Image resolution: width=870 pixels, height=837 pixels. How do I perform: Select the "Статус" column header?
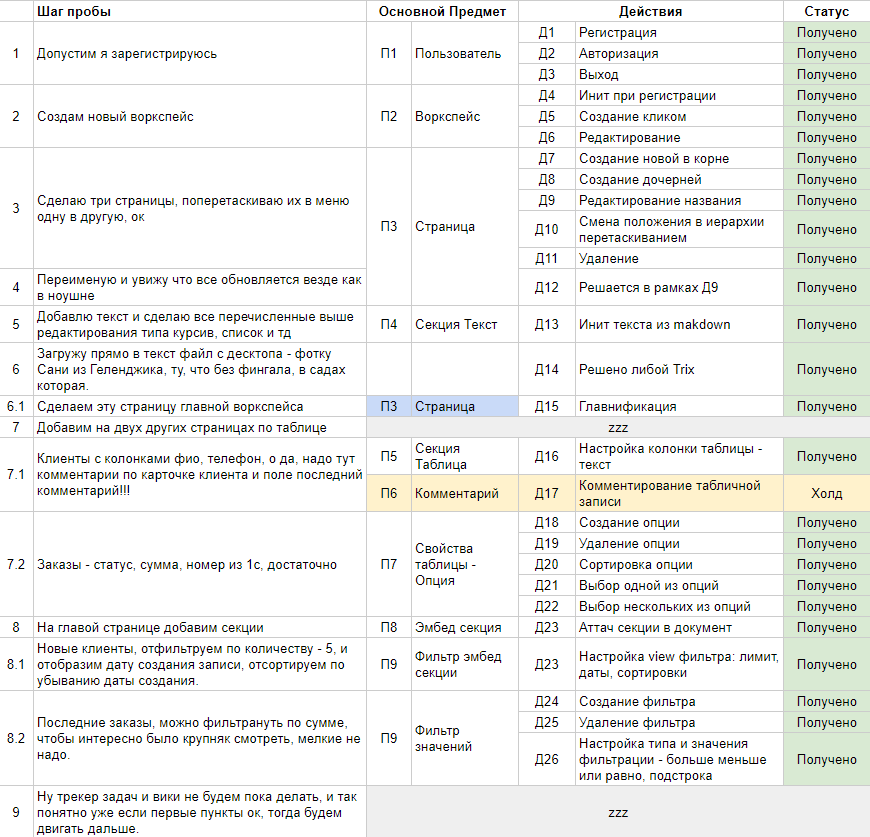826,12
